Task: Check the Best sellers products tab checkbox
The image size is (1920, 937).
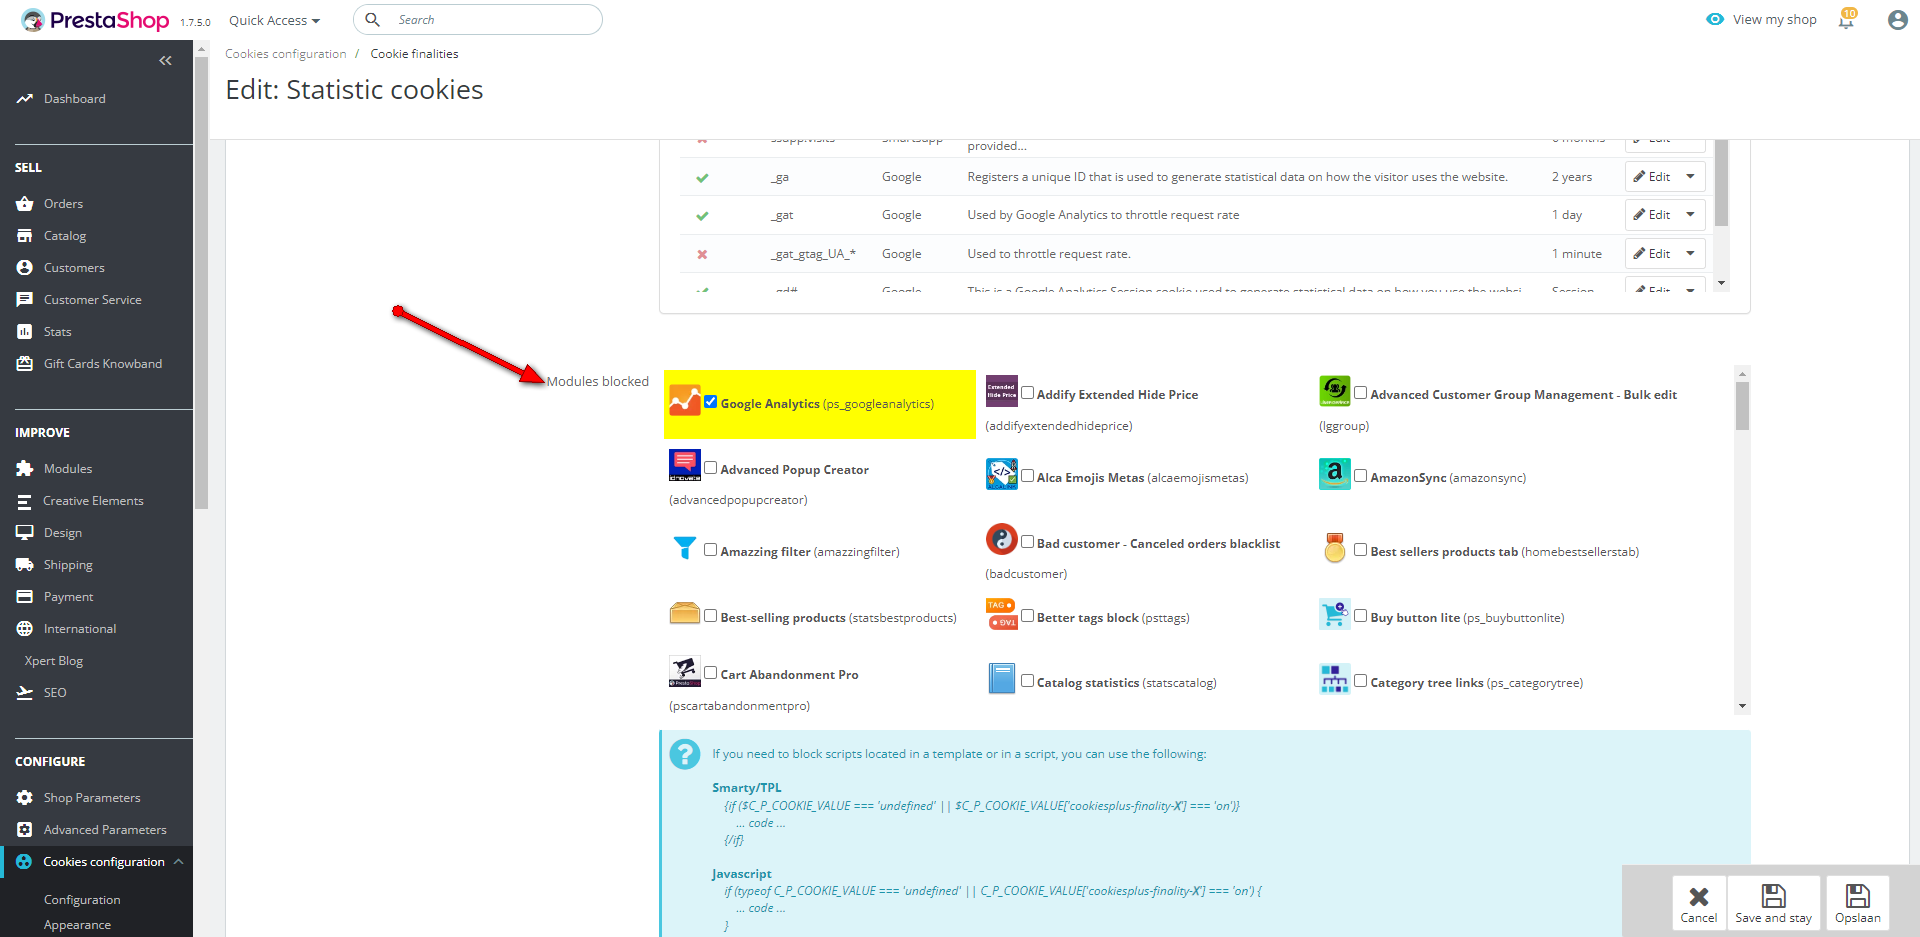Action: [x=1361, y=550]
